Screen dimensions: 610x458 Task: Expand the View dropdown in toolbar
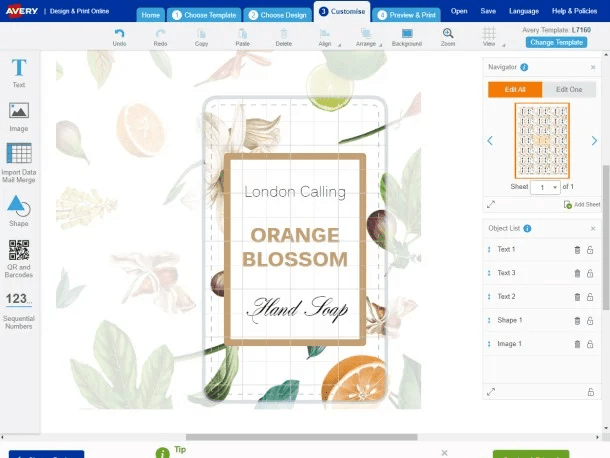(x=489, y=37)
